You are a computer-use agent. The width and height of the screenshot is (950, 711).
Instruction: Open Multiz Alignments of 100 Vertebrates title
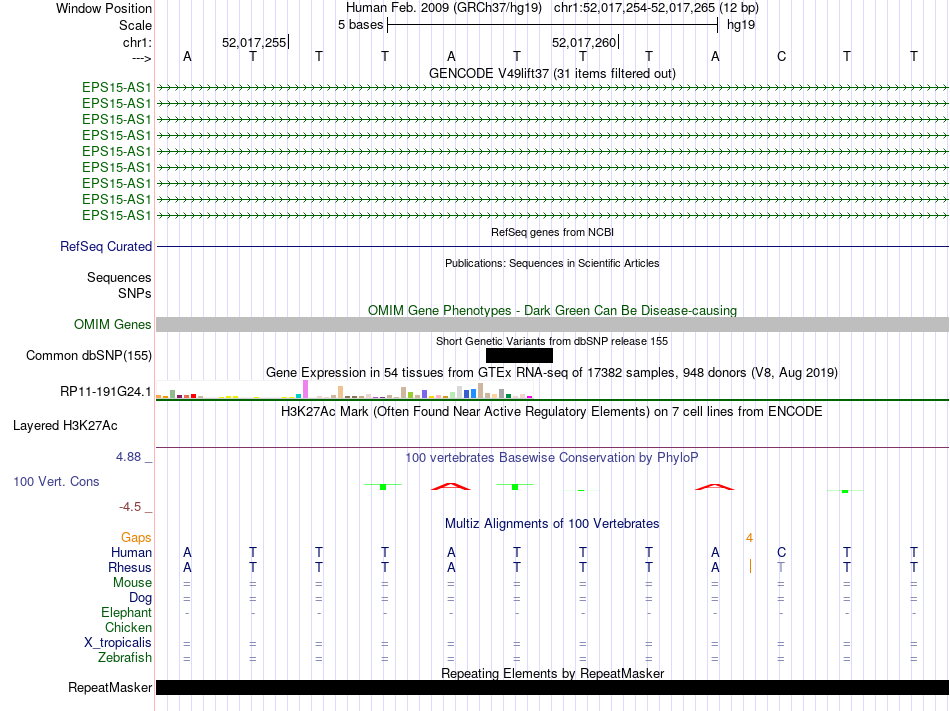pos(552,523)
